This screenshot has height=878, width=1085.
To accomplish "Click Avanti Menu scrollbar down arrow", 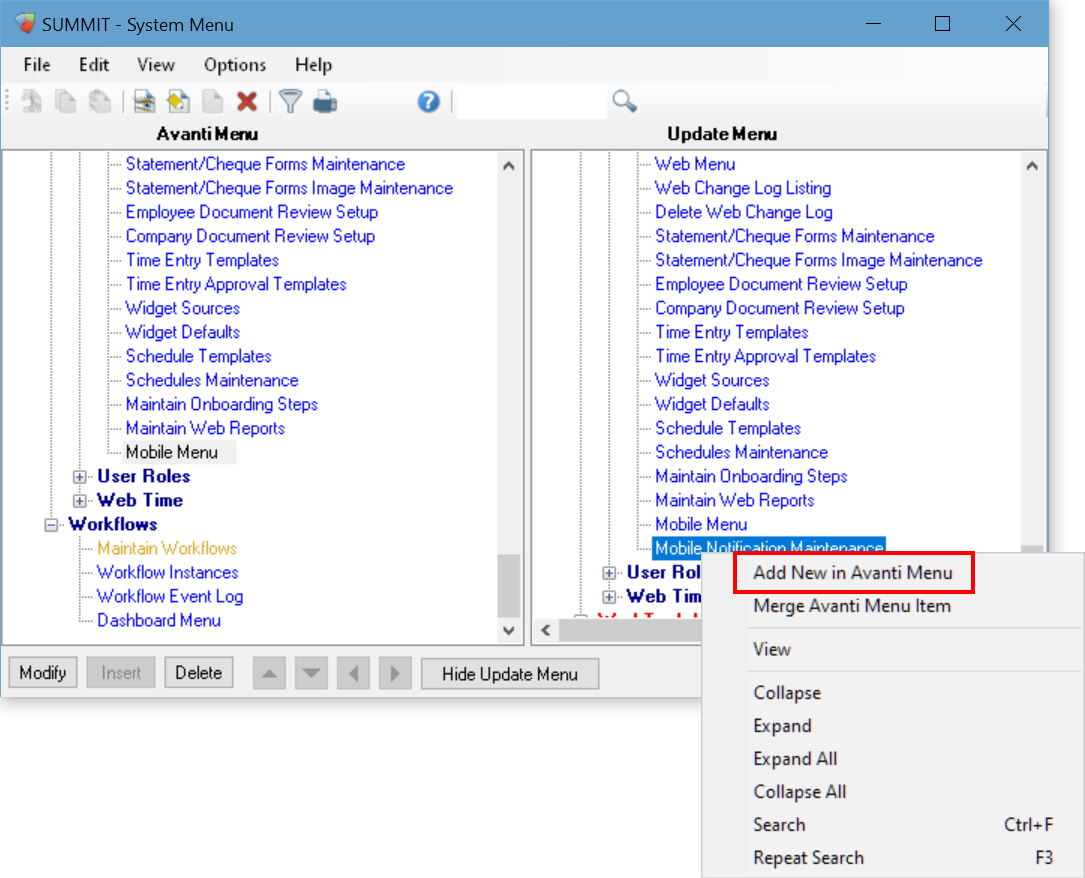I will pos(509,630).
